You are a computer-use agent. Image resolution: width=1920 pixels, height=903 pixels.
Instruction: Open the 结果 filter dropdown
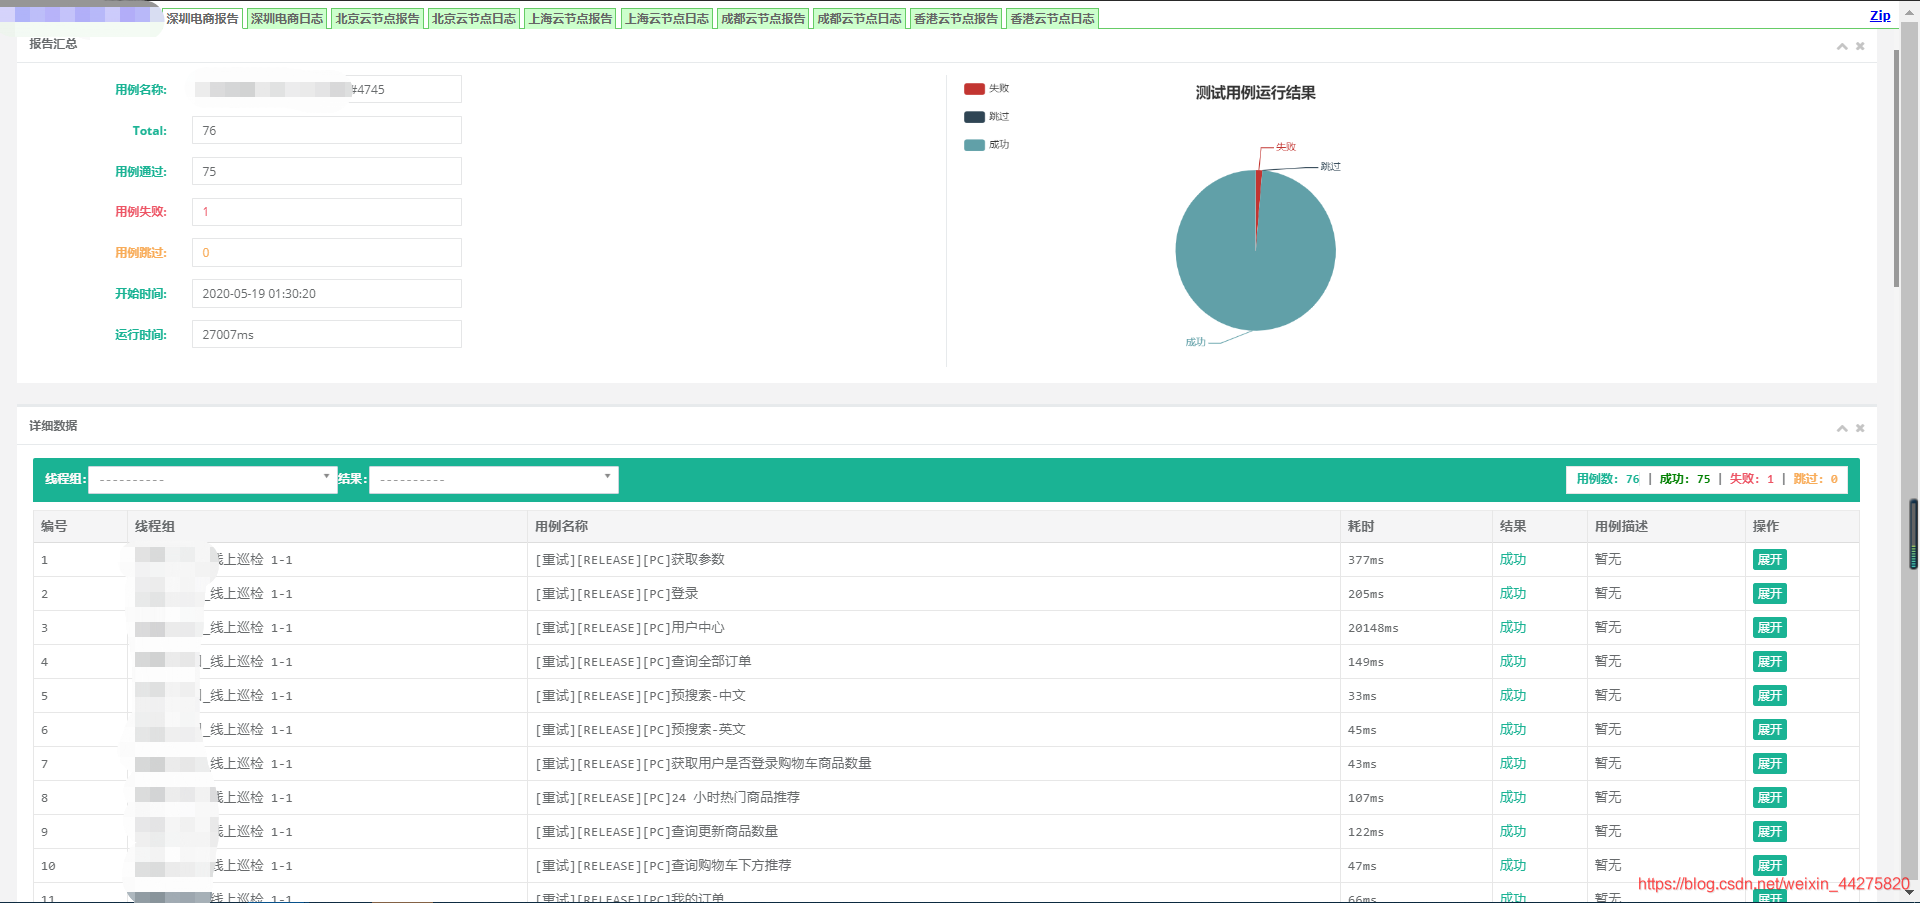(x=493, y=480)
